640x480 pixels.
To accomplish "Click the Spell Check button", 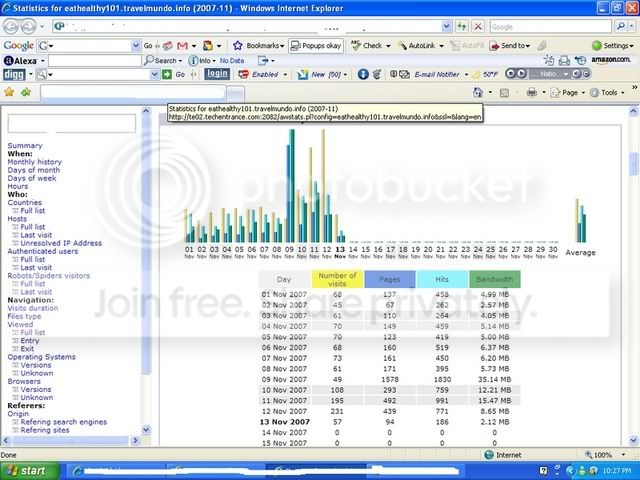I will click(x=367, y=46).
